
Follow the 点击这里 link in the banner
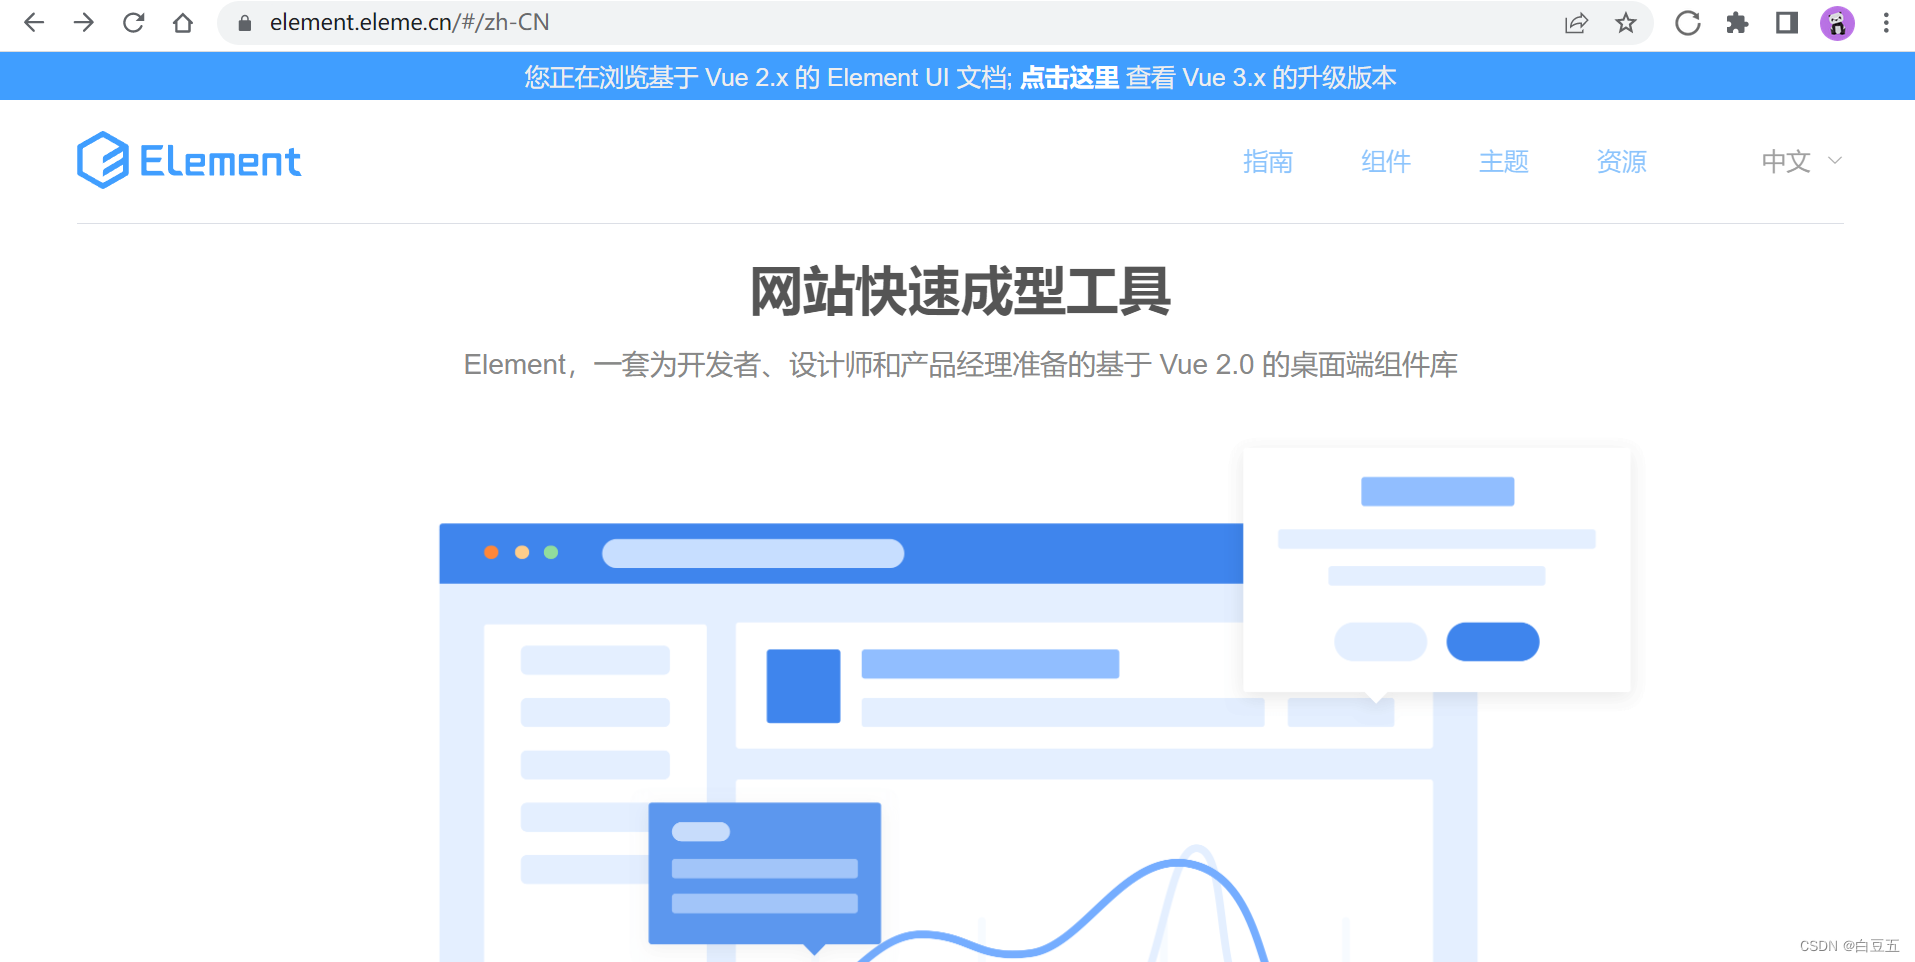[x=1069, y=77]
